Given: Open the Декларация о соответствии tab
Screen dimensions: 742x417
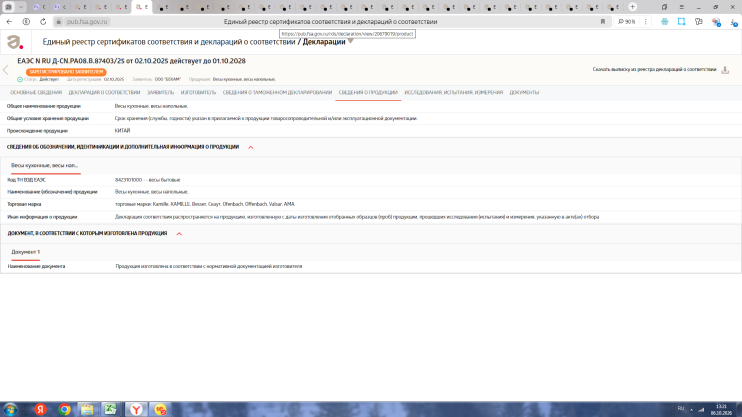Looking at the screenshot, I should pos(104,93).
